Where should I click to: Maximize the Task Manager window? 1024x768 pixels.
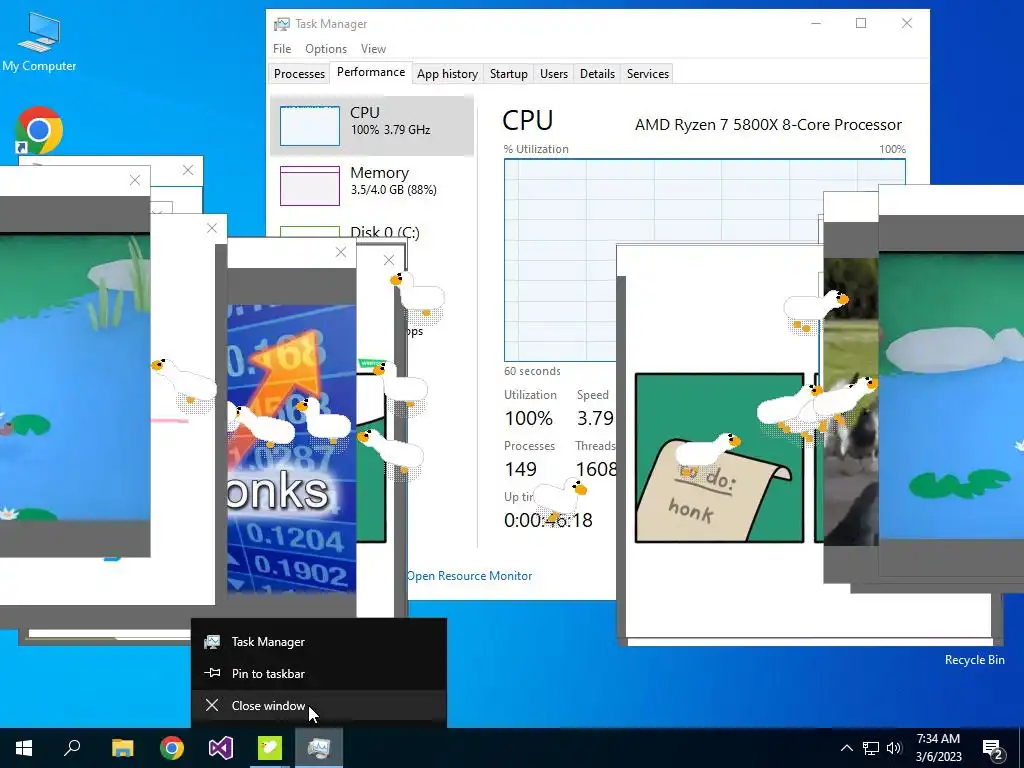861,24
